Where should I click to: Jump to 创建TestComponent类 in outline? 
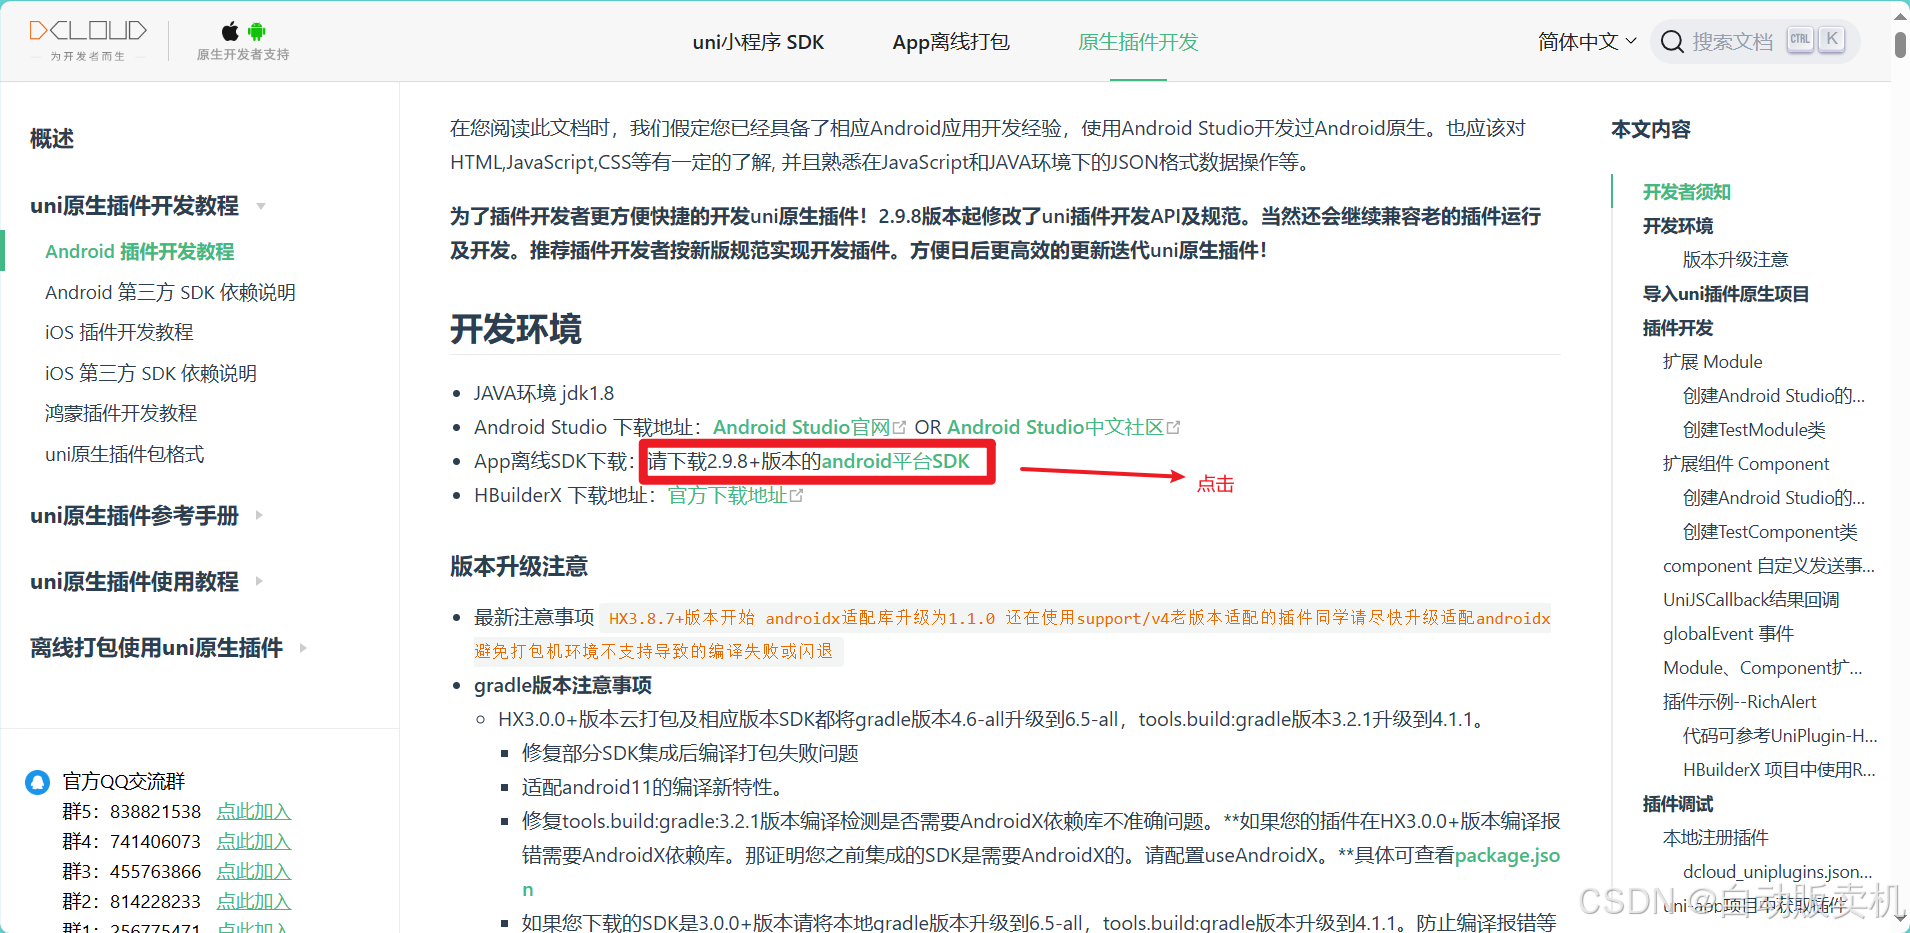1770,532
